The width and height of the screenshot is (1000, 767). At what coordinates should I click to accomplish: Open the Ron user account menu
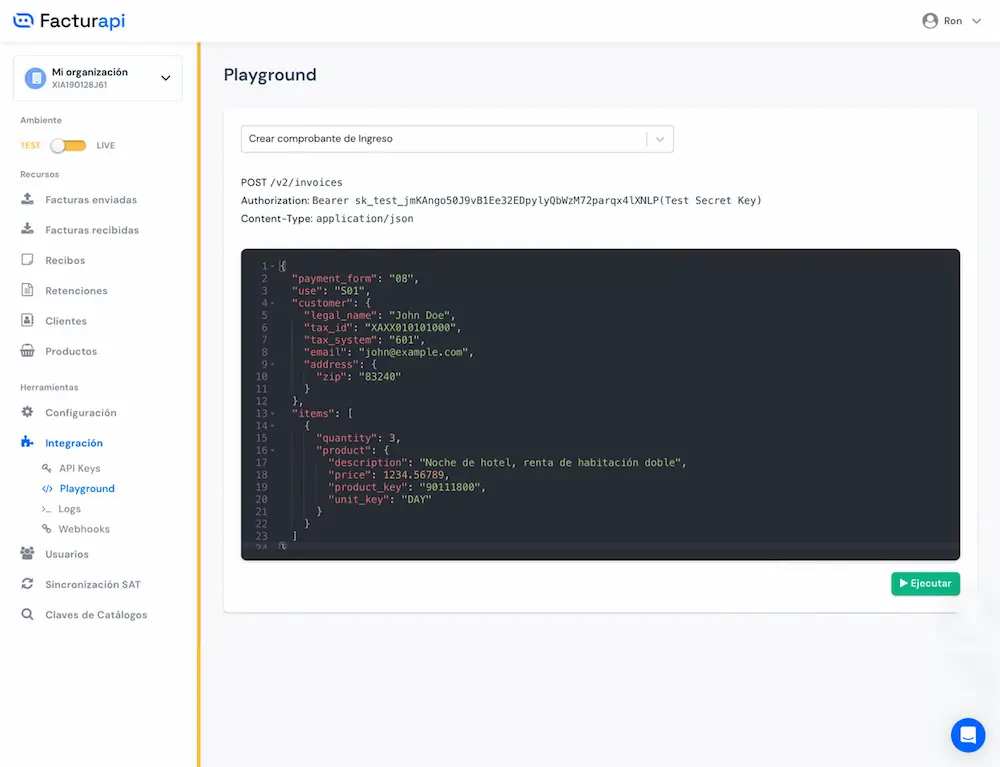point(952,21)
